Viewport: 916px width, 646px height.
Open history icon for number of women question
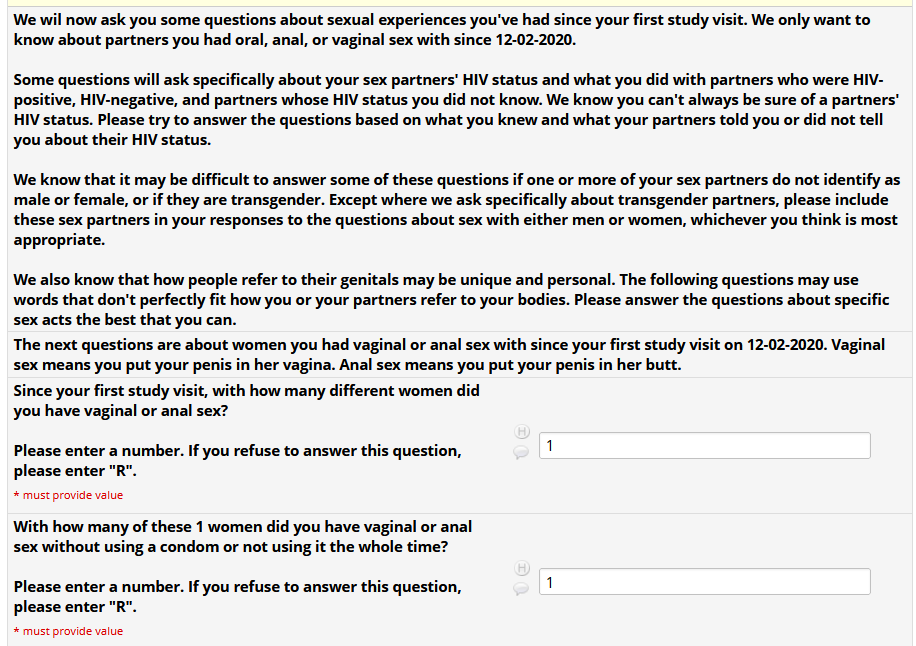[521, 432]
